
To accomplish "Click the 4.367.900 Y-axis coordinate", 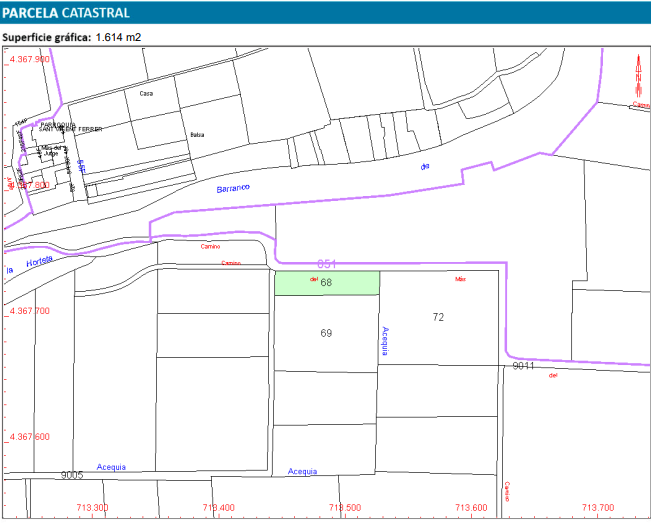I will tap(29, 60).
